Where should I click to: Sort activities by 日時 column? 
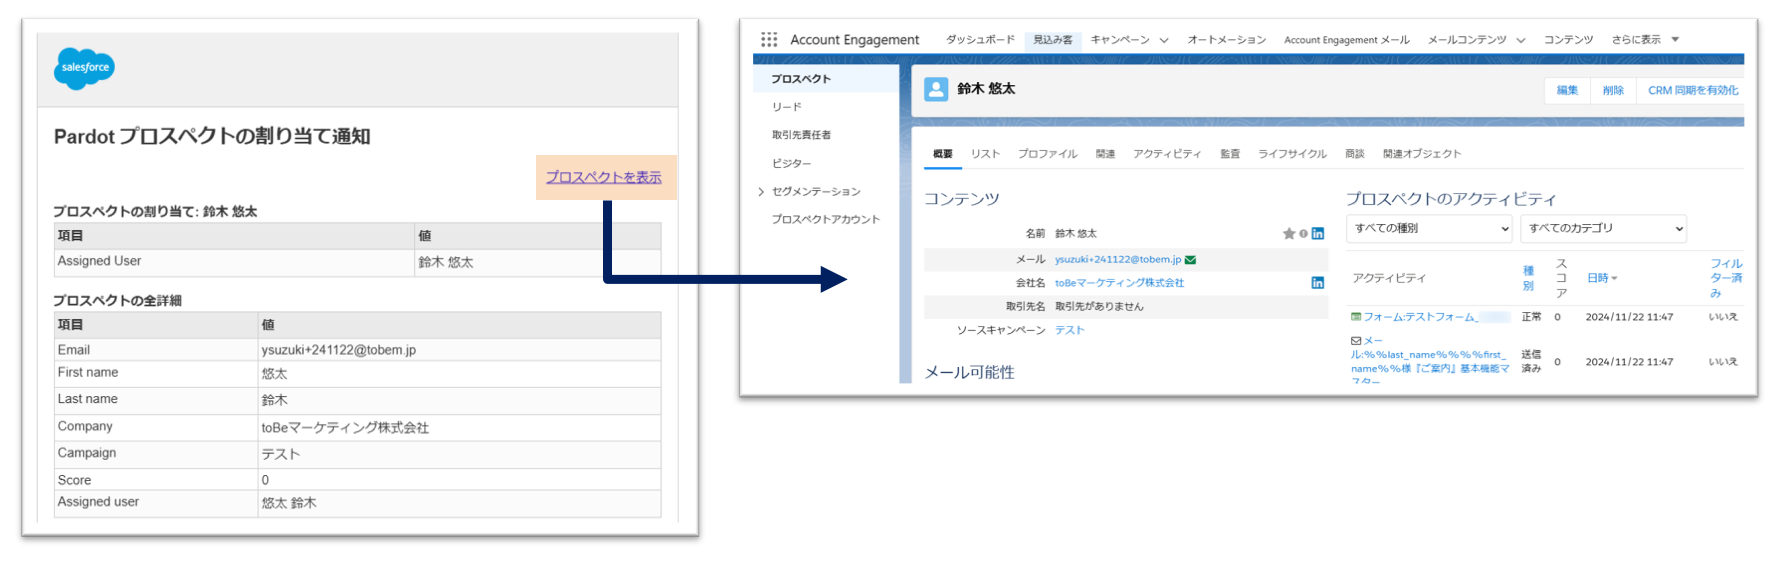[1602, 278]
